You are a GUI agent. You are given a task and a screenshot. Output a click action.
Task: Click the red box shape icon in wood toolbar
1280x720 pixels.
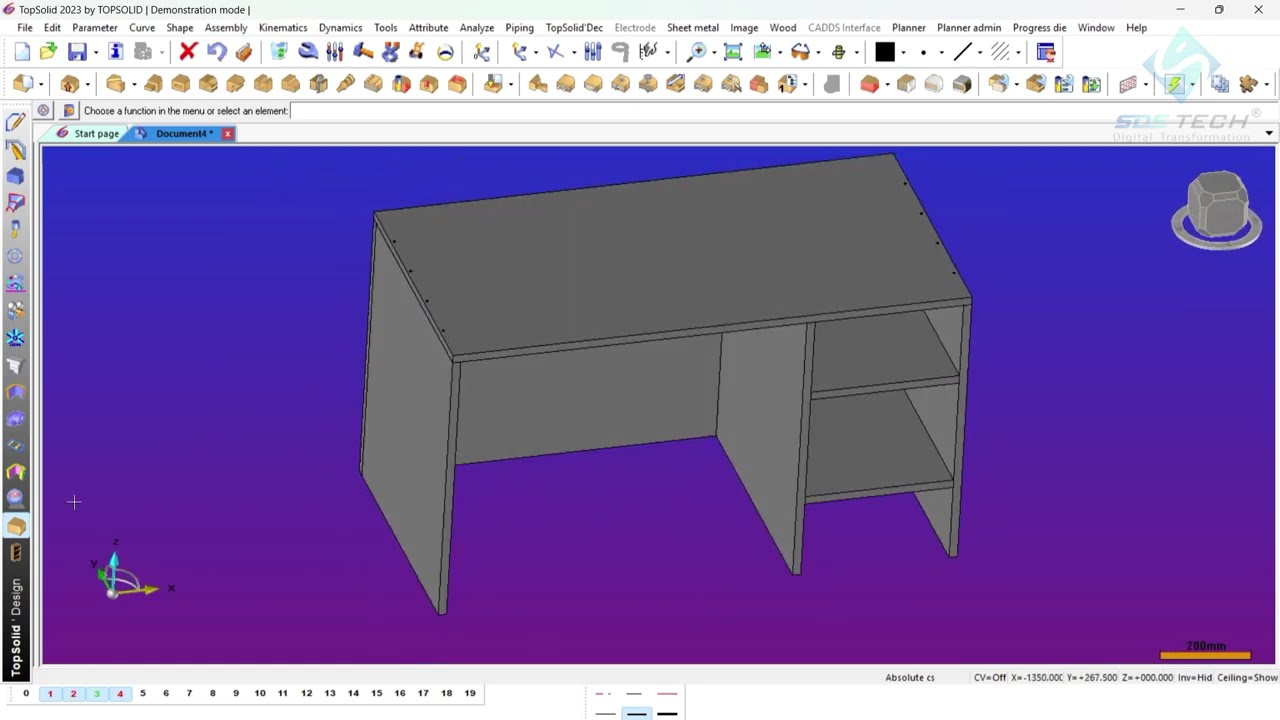click(869, 84)
